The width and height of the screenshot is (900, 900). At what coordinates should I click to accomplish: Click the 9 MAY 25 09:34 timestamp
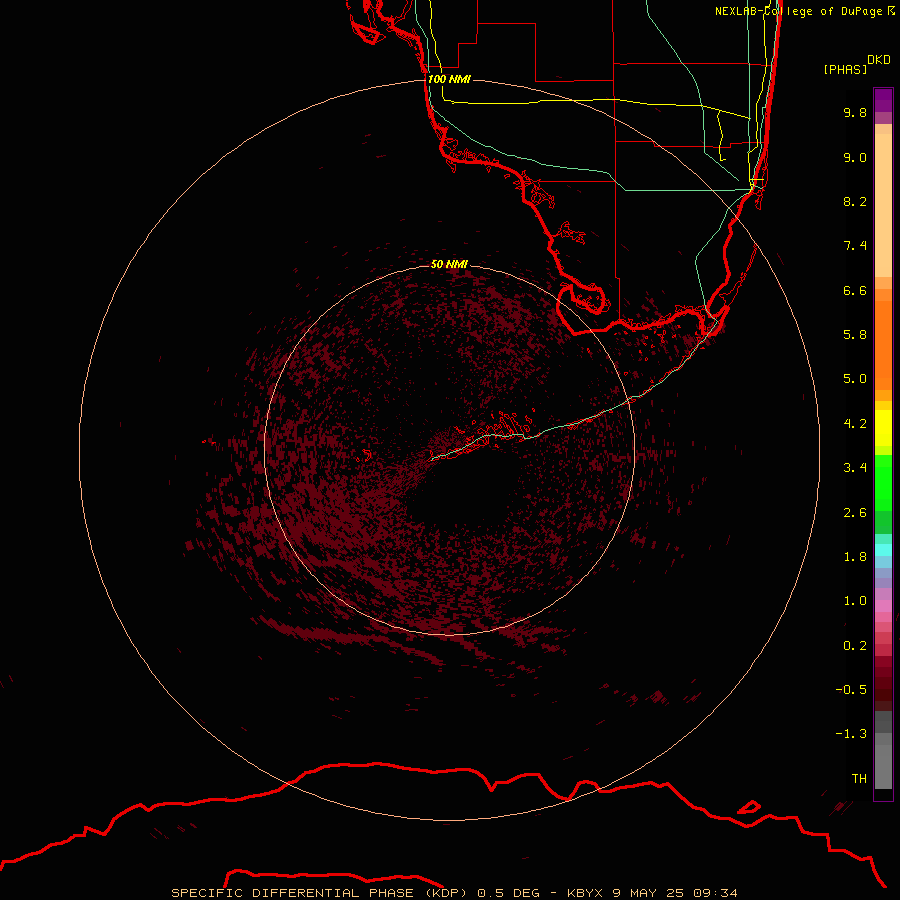point(675,893)
